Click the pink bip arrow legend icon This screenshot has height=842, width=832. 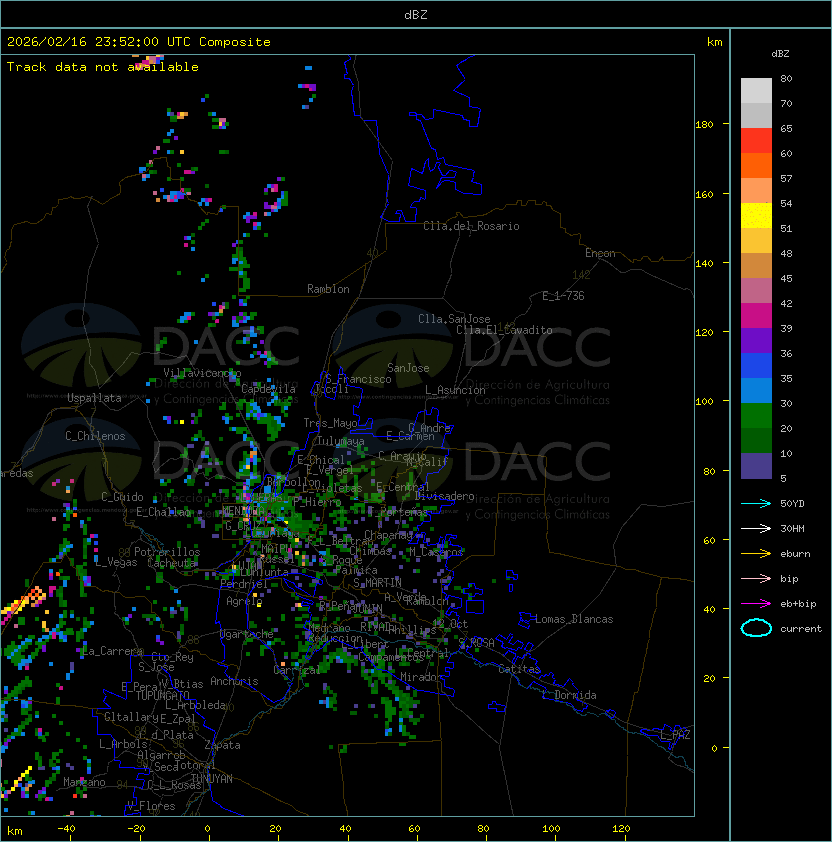click(x=756, y=578)
